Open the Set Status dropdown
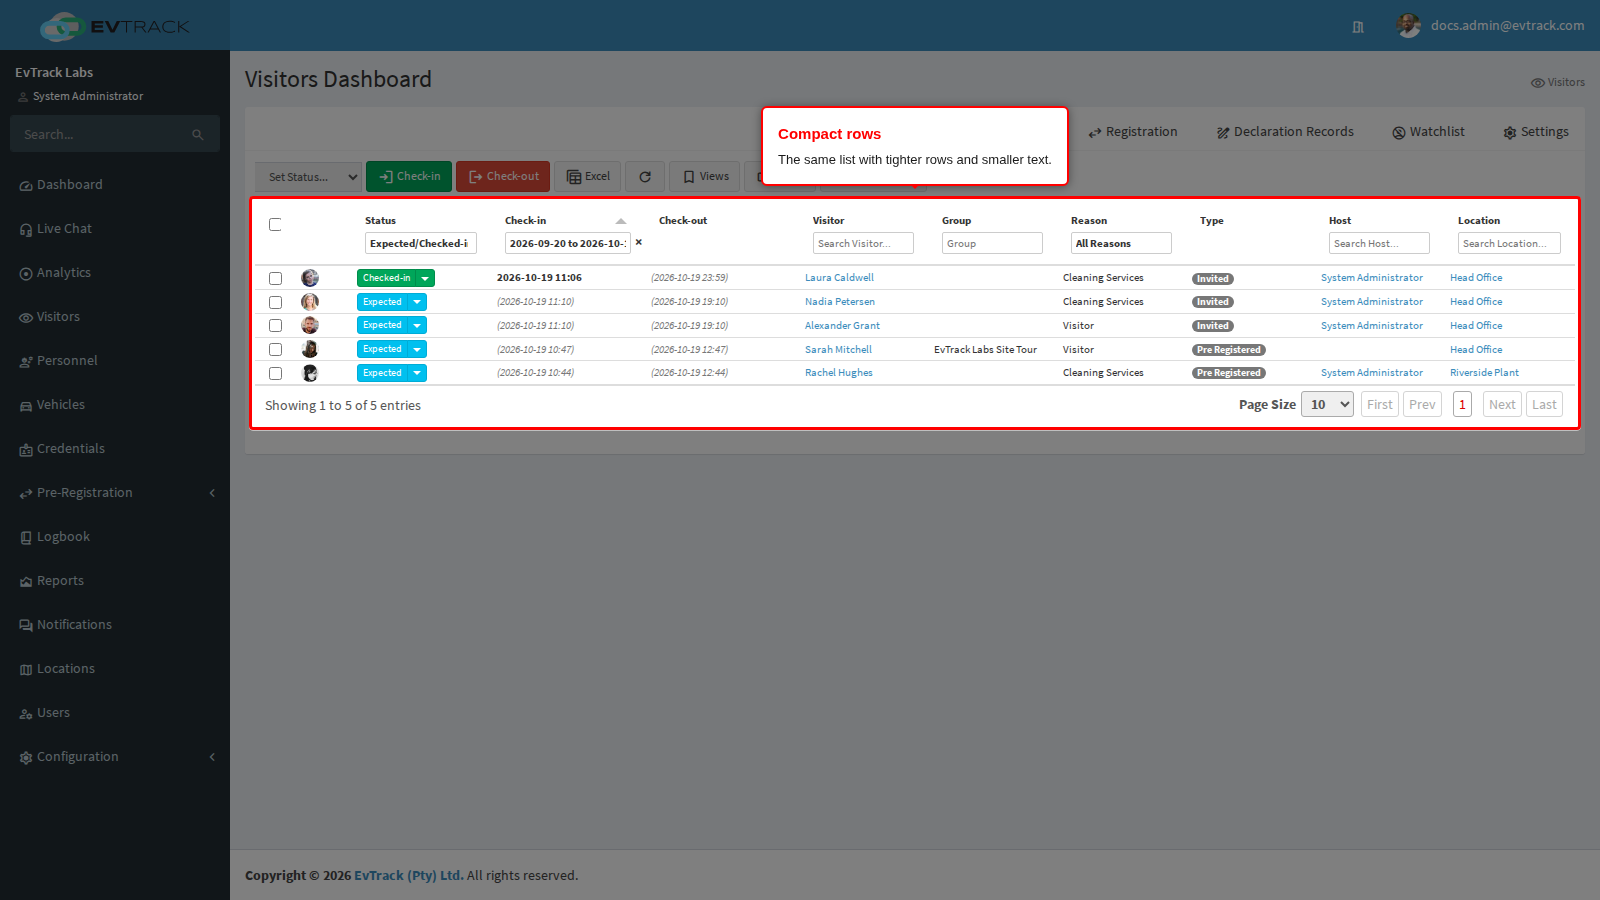The height and width of the screenshot is (900, 1600). pos(308,177)
